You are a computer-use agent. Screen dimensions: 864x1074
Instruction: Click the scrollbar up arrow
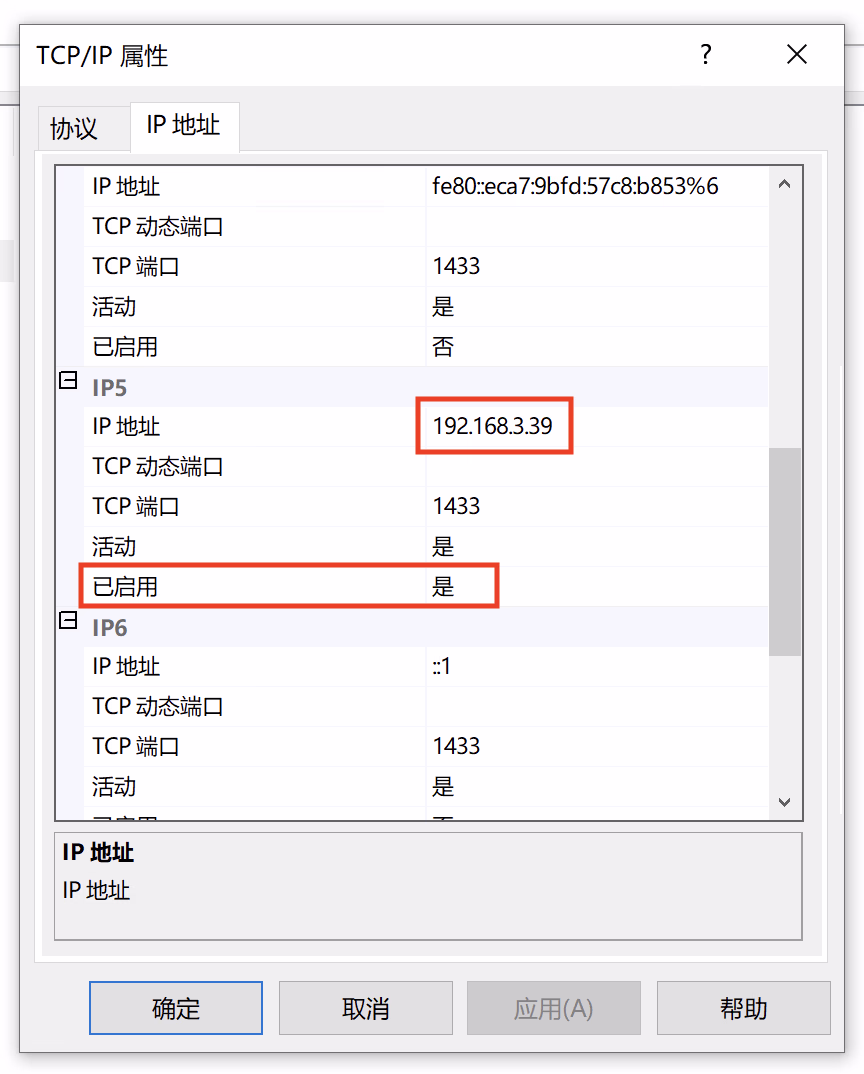coord(784,185)
